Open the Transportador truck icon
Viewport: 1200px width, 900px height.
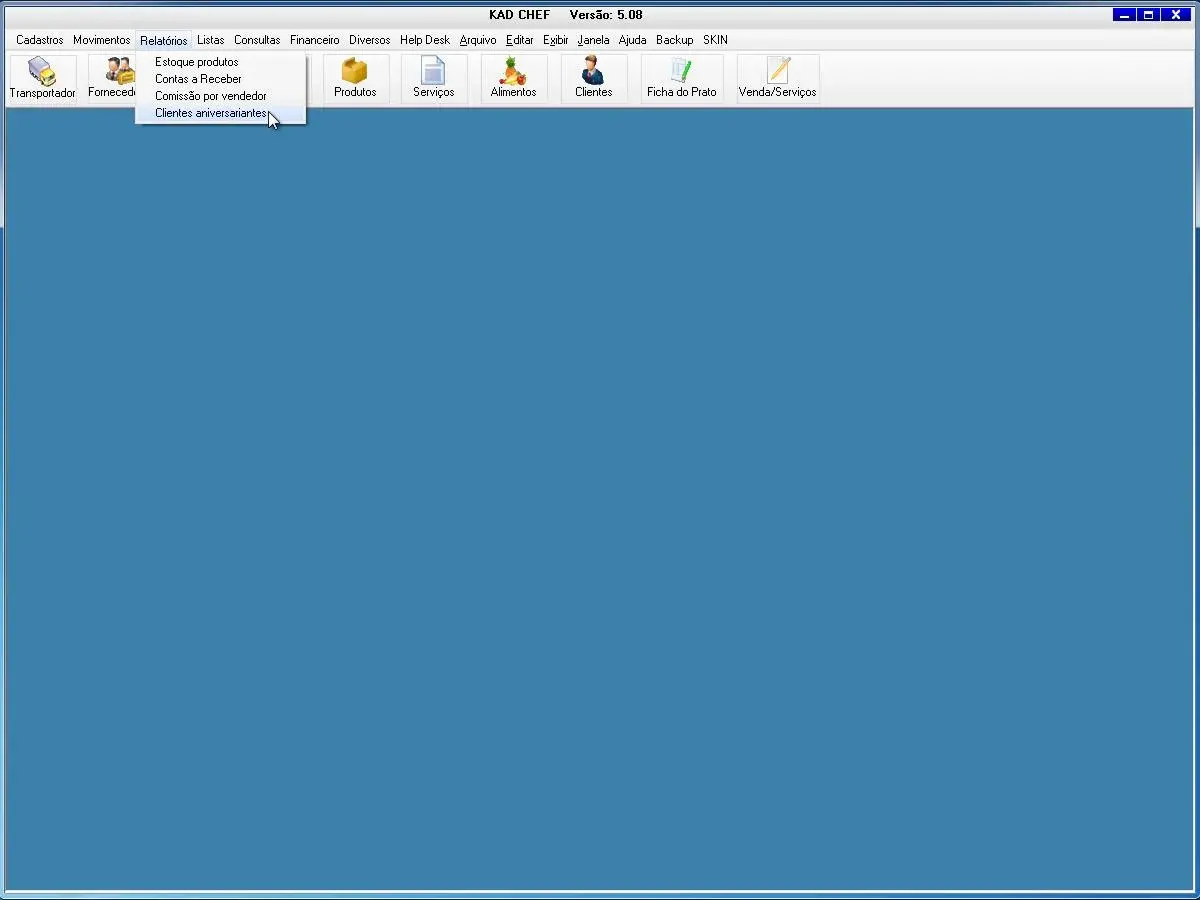point(42,78)
